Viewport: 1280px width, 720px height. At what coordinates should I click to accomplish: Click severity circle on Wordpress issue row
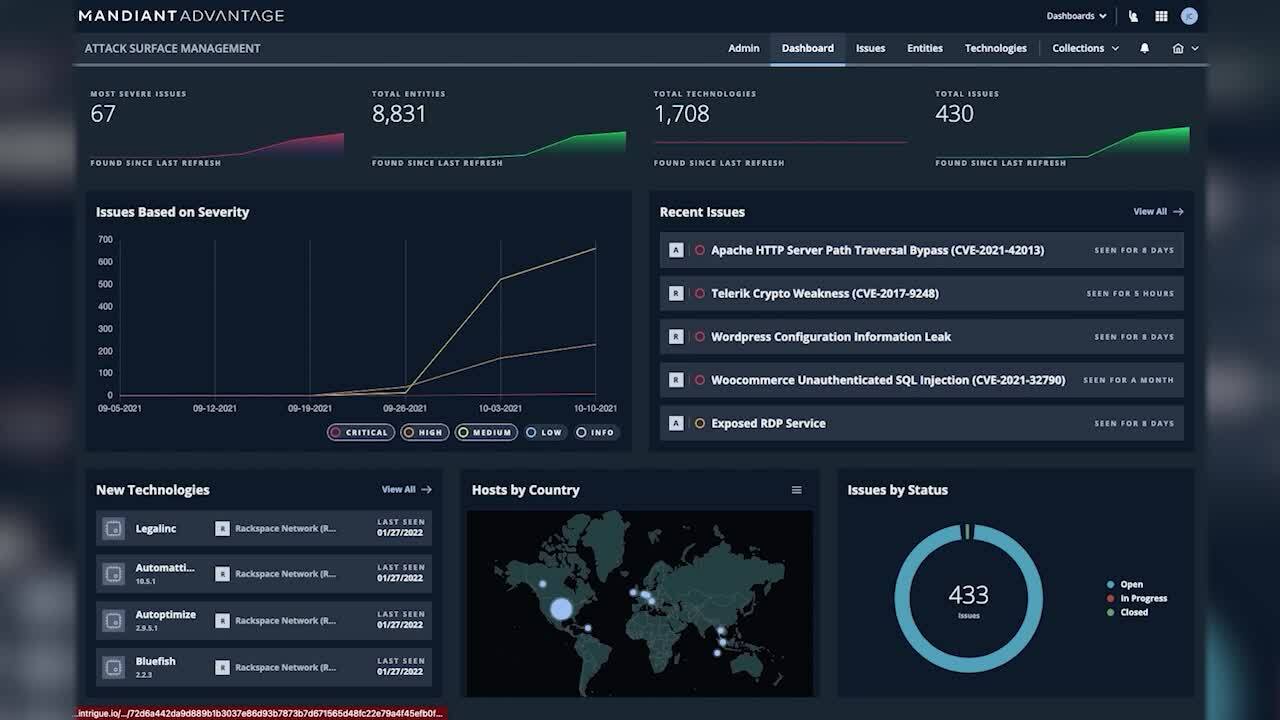pos(700,337)
